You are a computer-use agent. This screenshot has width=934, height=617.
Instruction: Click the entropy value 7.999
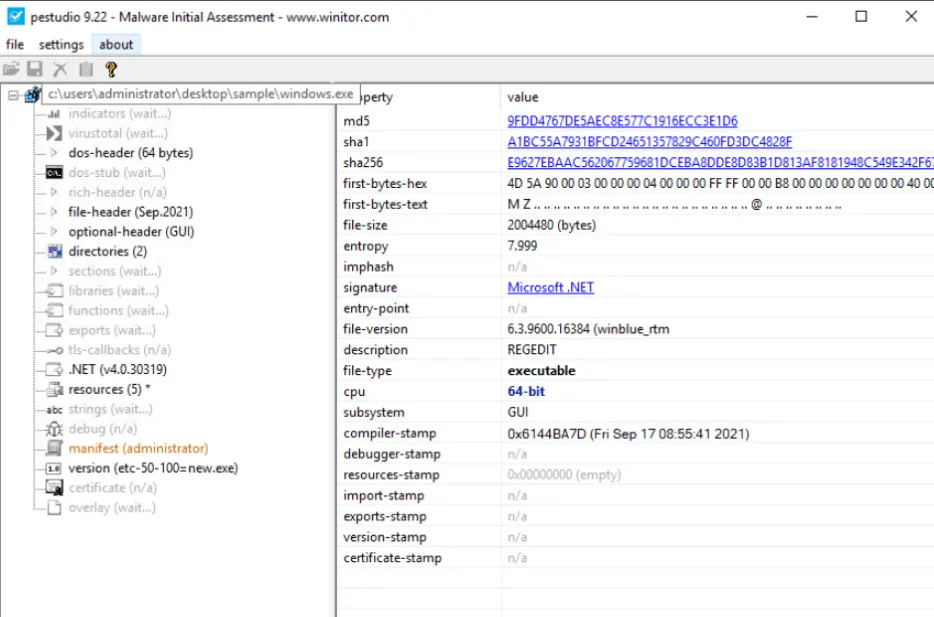(x=522, y=246)
